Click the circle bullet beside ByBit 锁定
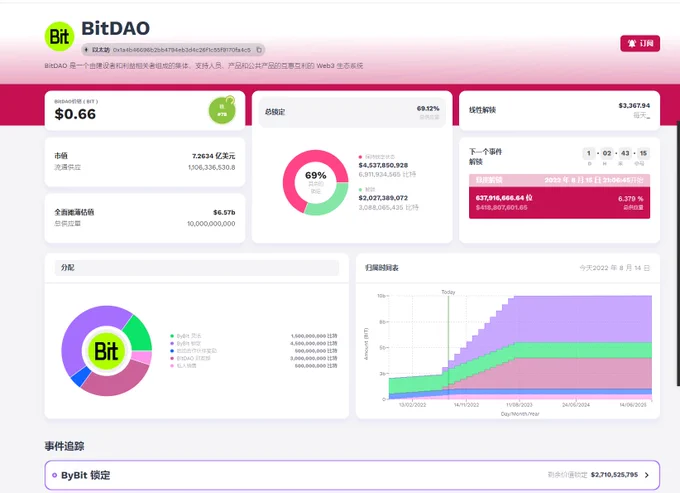Viewport: 680px width, 493px height. 54,475
